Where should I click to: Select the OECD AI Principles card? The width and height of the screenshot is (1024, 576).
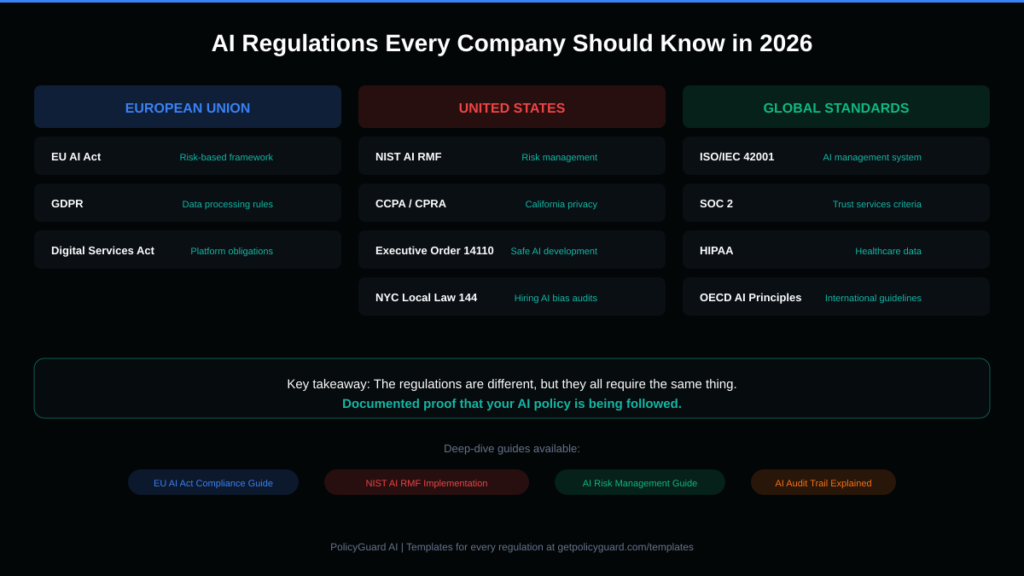click(x=836, y=297)
